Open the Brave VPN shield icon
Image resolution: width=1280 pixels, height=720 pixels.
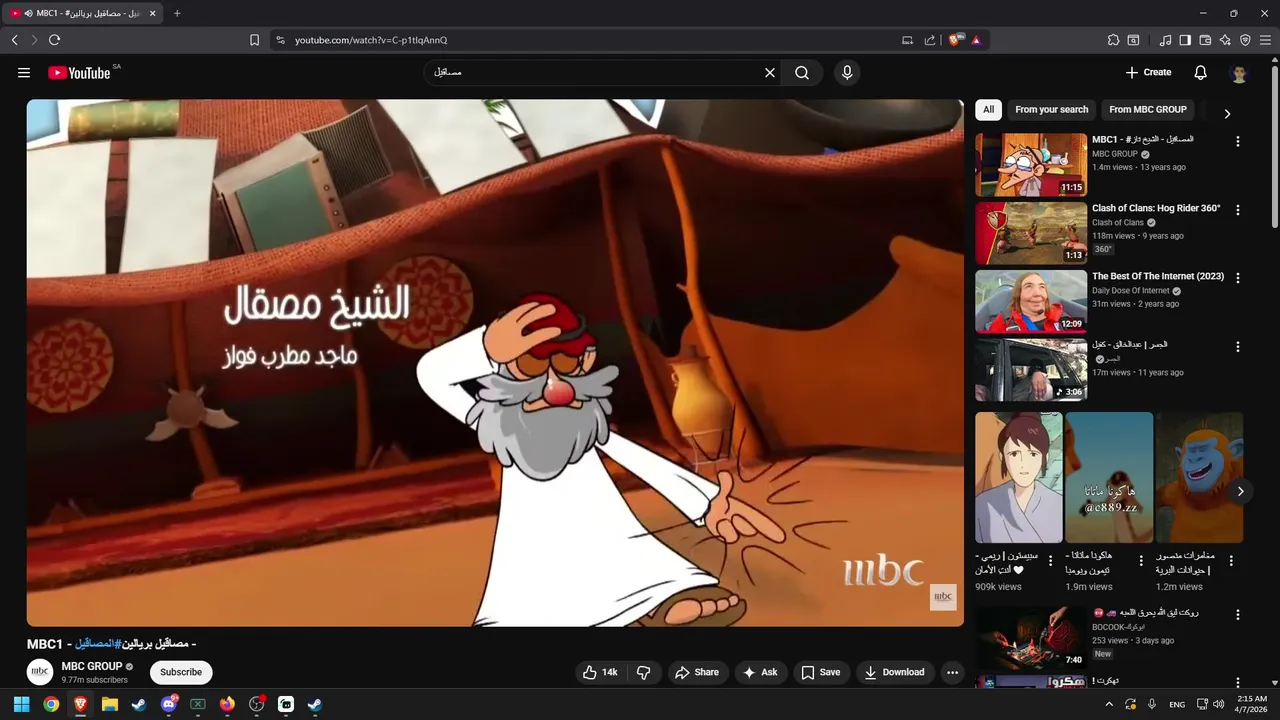tap(1245, 40)
